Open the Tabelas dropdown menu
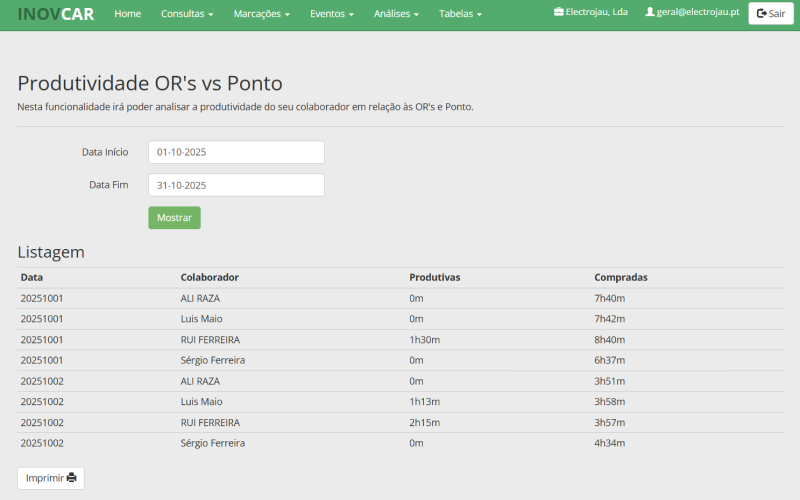800x500 pixels. tap(460, 14)
